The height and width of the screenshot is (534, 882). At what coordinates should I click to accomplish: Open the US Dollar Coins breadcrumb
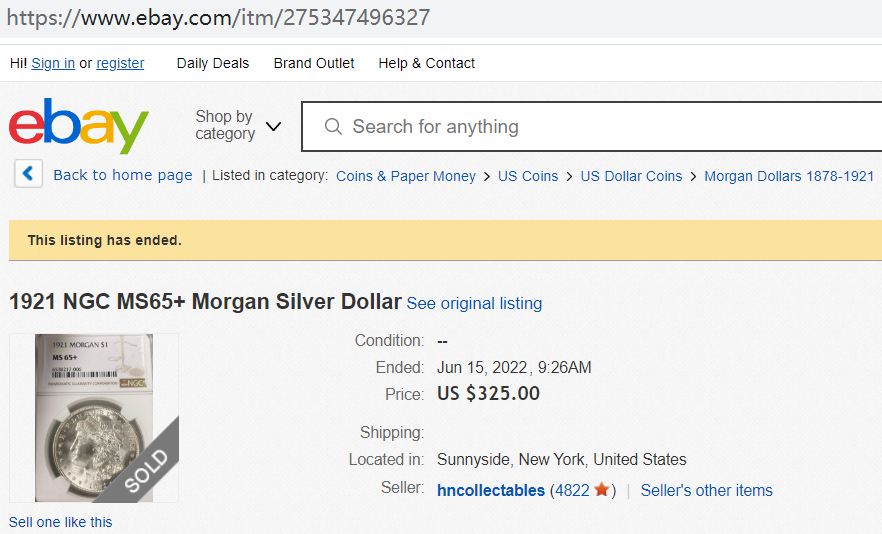coord(631,176)
